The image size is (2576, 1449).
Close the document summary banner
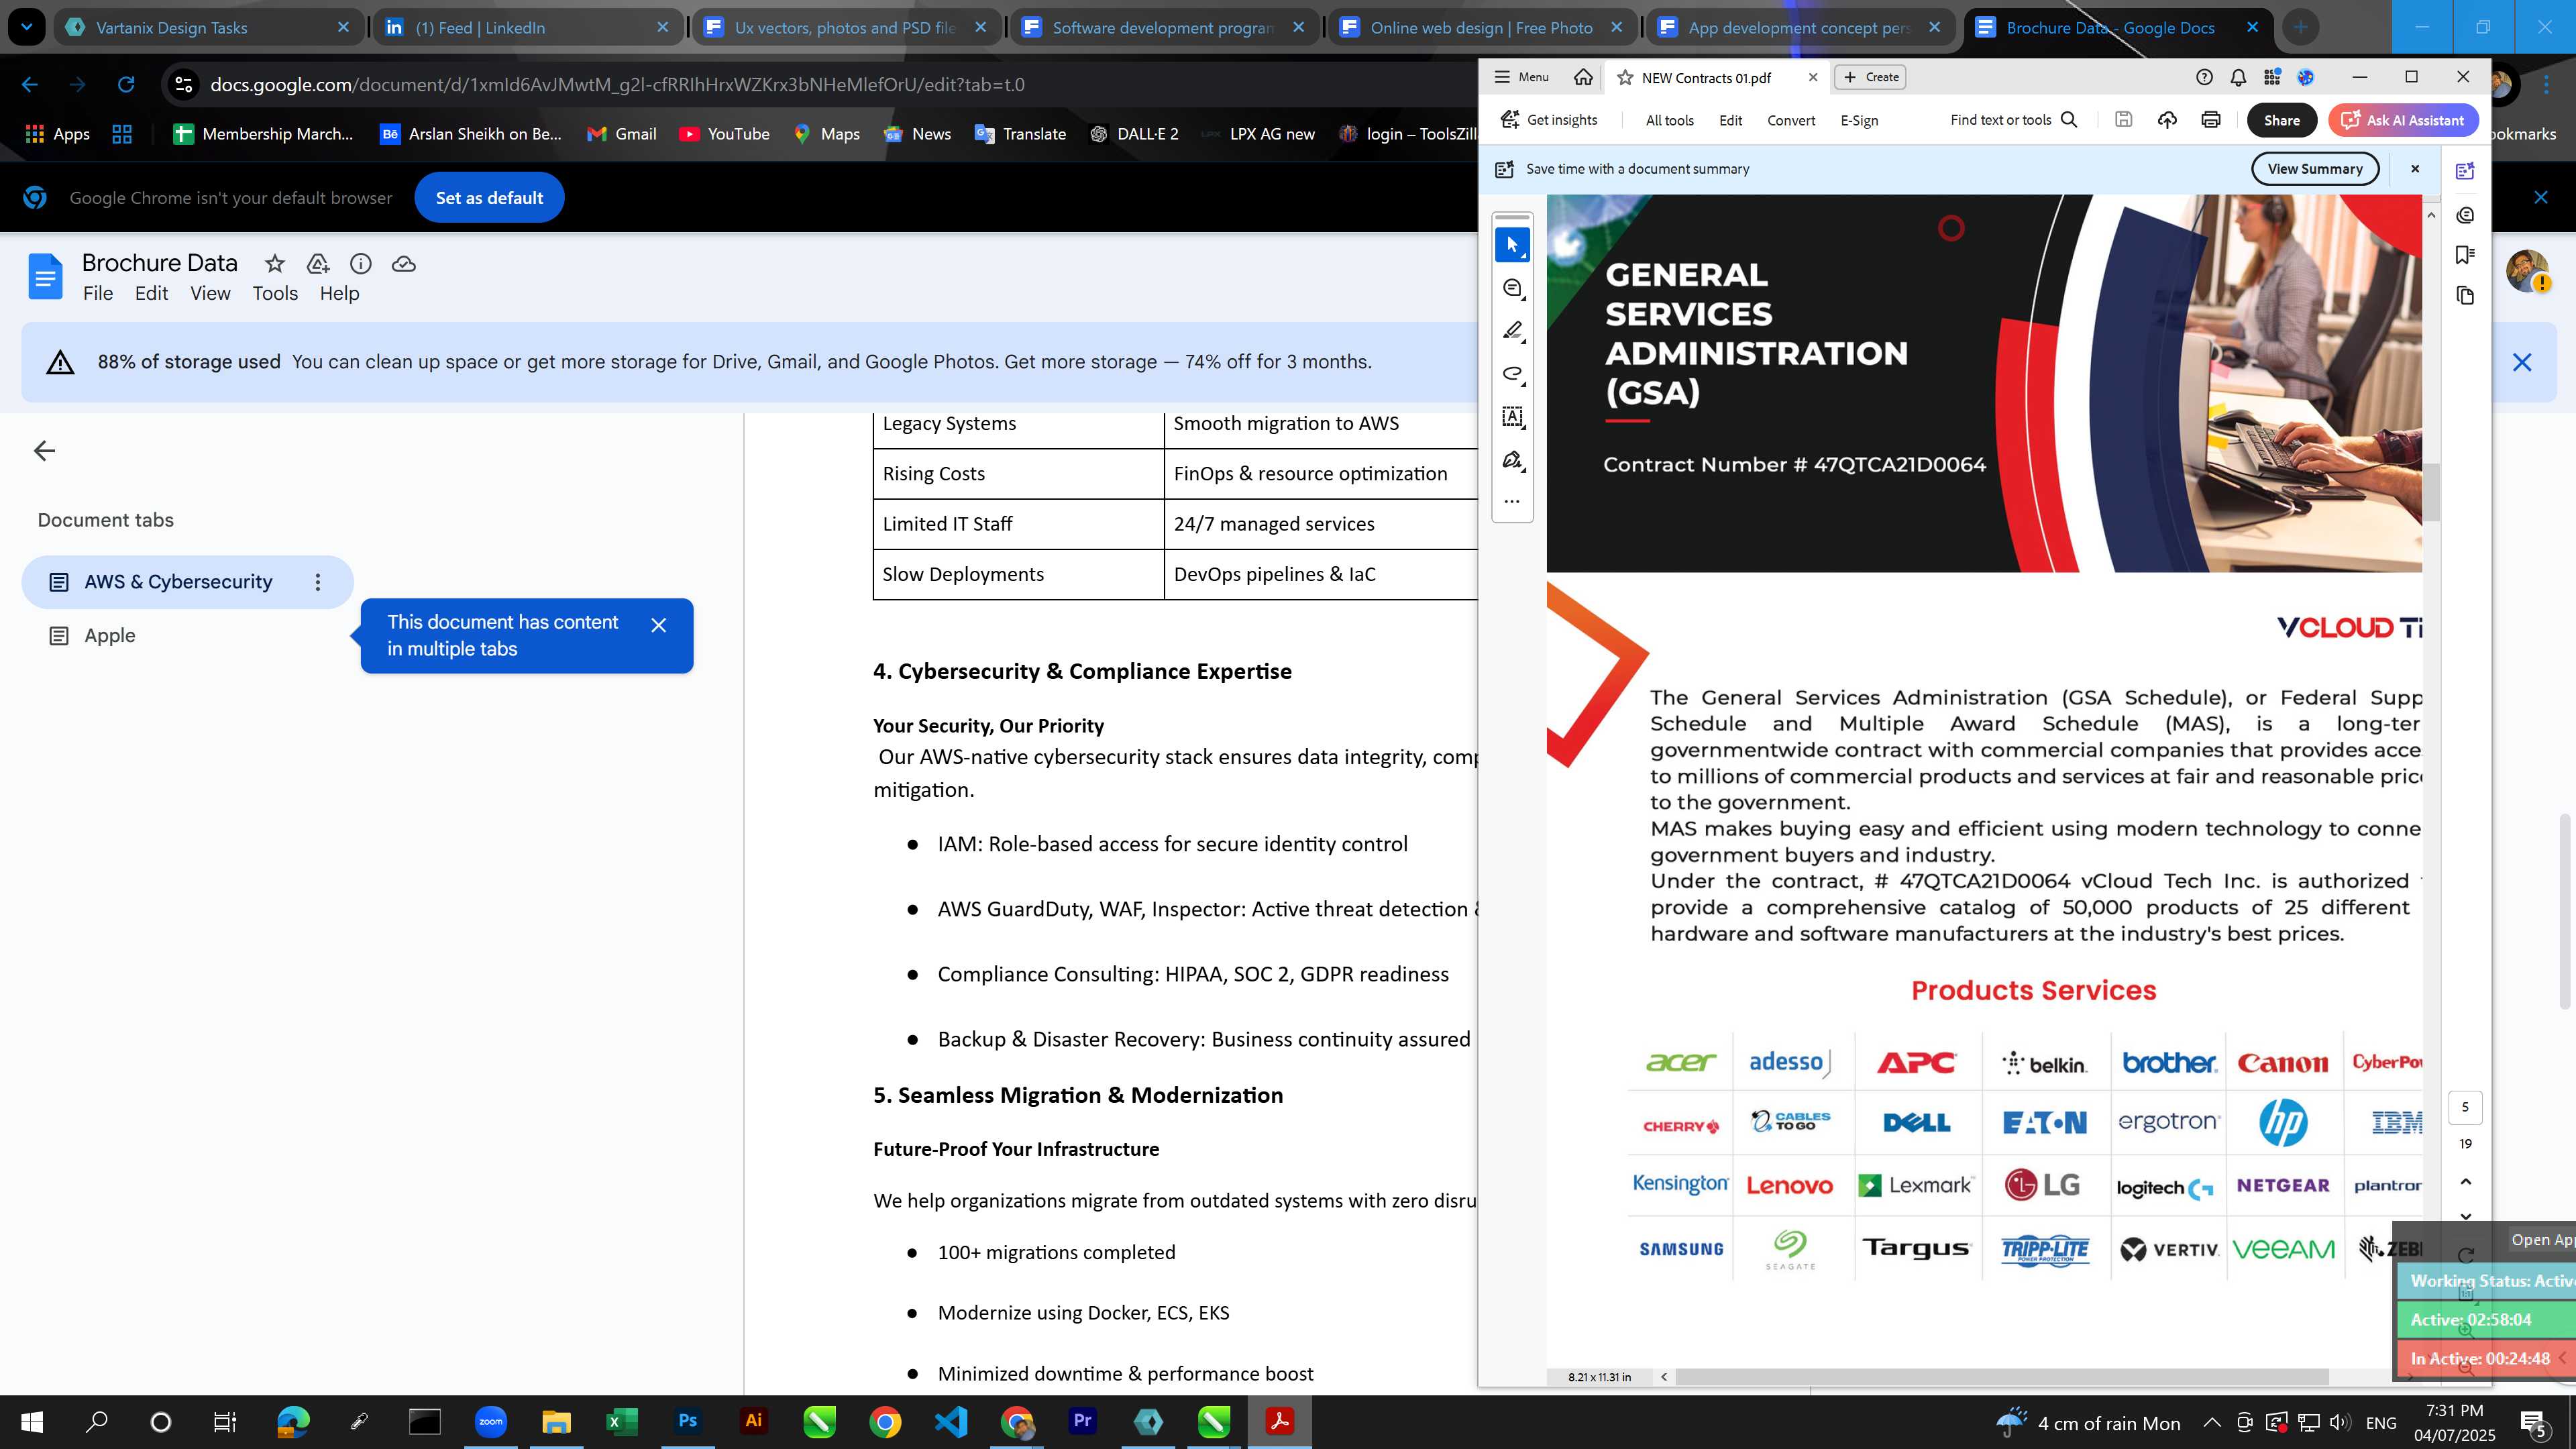pos(2415,169)
